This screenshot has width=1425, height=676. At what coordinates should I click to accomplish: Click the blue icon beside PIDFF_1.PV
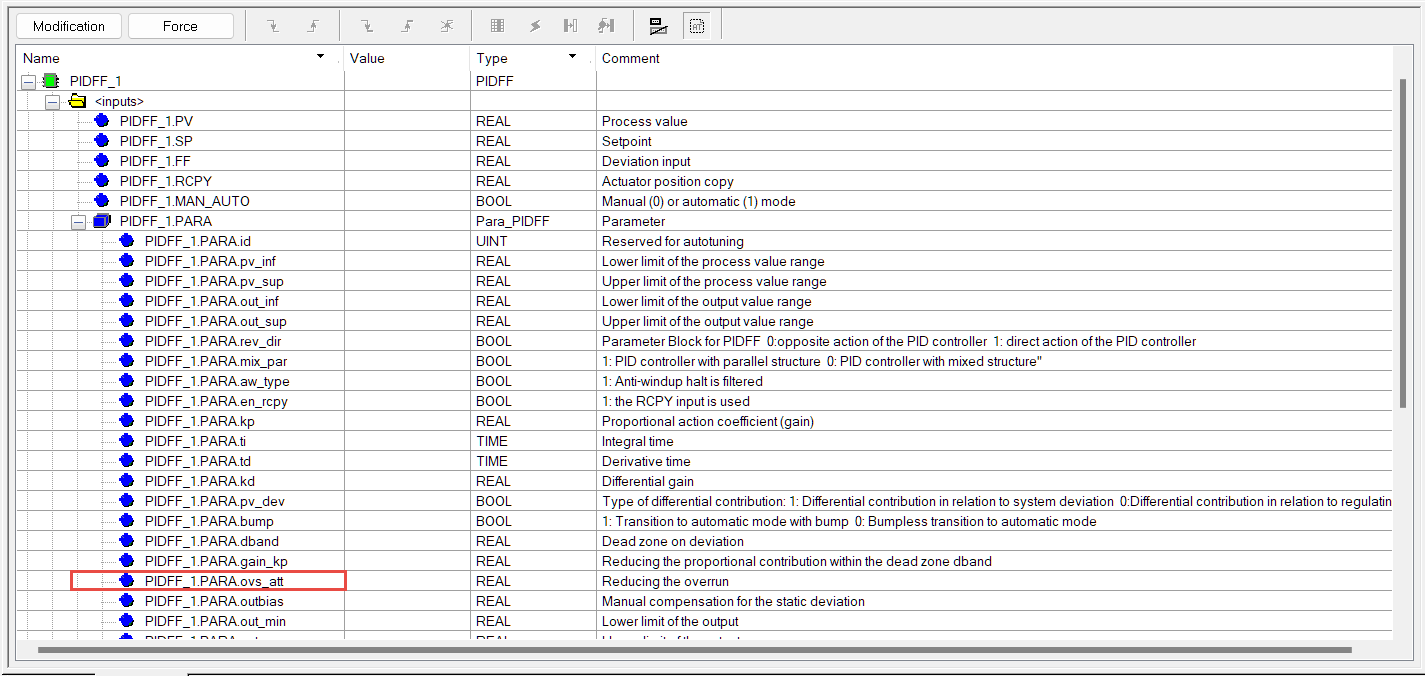click(101, 121)
